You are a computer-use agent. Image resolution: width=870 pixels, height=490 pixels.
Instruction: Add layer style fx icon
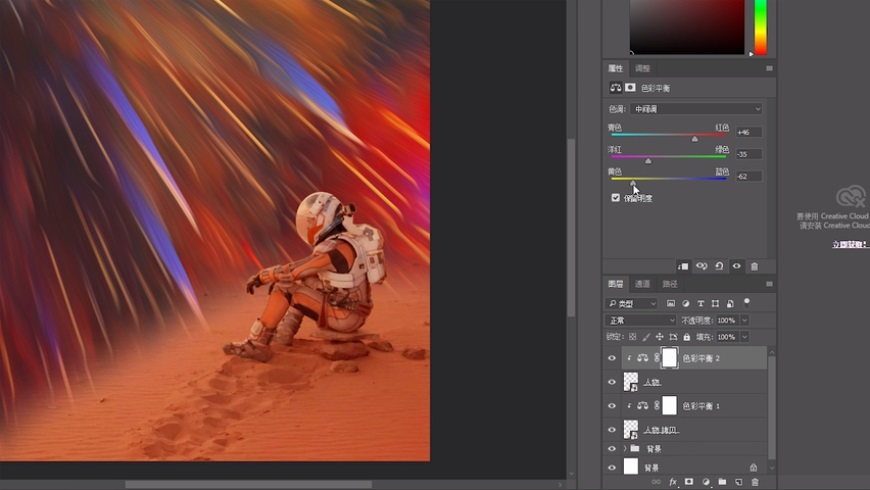[x=672, y=482]
